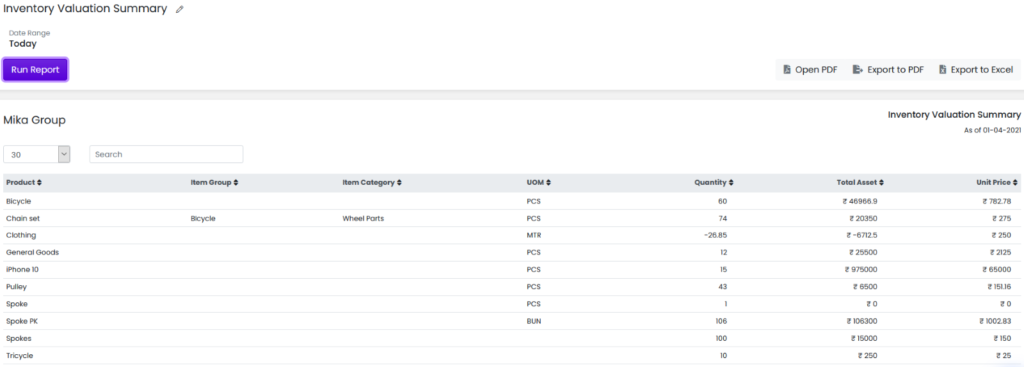Sort by UOM column arrows
This screenshot has height=367, width=1024.
click(x=549, y=183)
